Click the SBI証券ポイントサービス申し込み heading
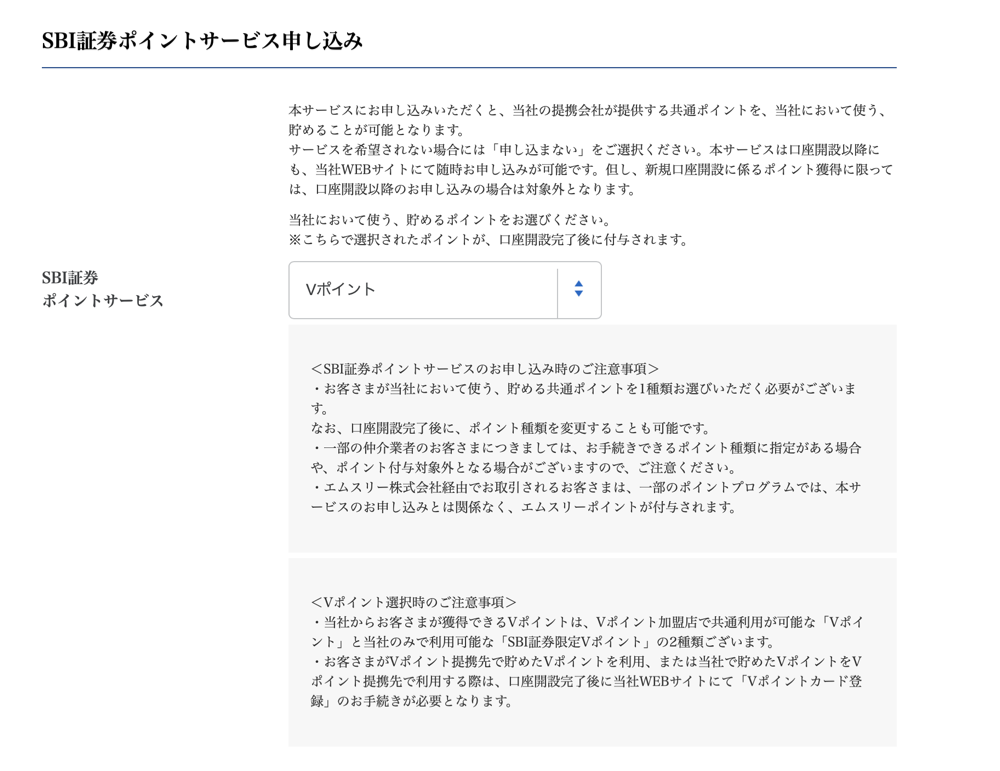Image resolution: width=1000 pixels, height=771 pixels. tap(202, 41)
